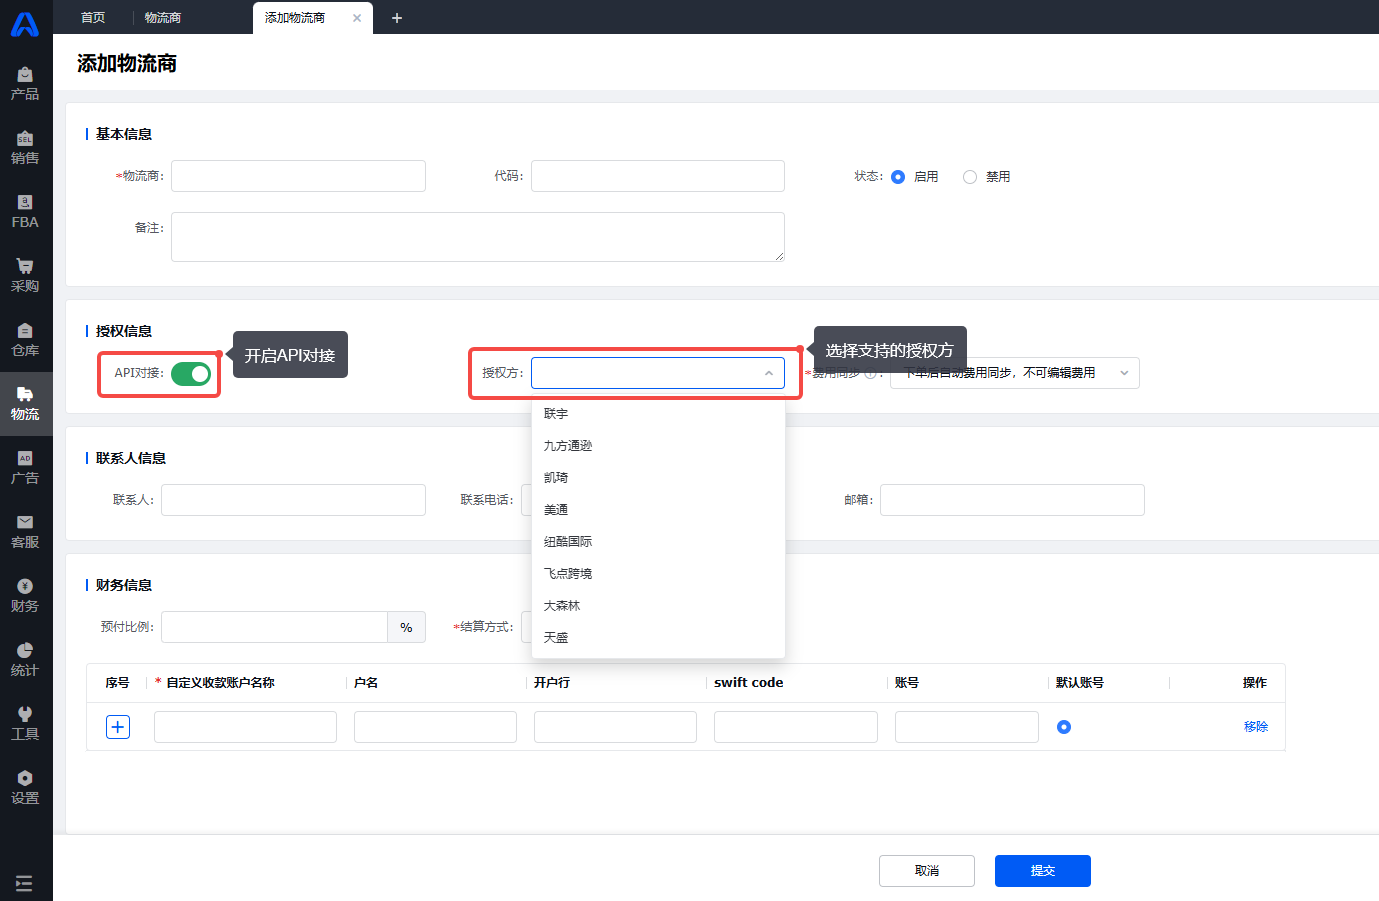Open 设置 (Settings) sidebar icon

click(25, 787)
